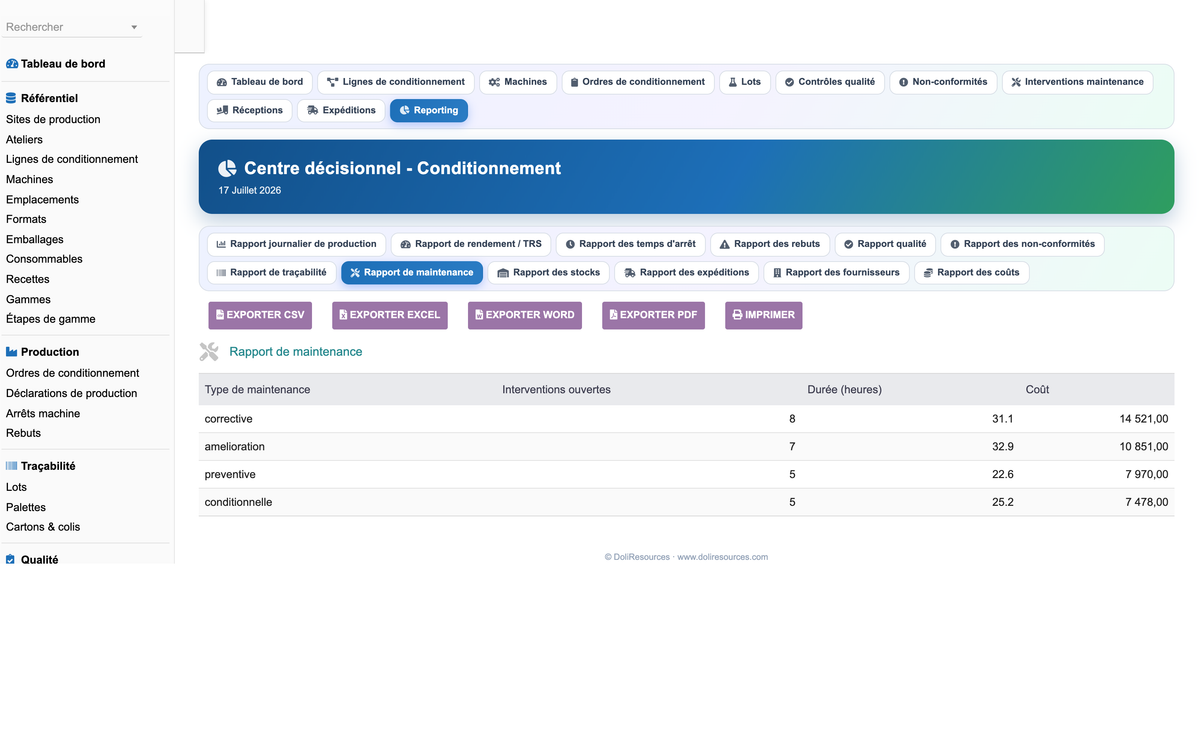Open sidebar Lignes de conditionnement link
Image resolution: width=1200 pixels, height=743 pixels.
click(72, 159)
